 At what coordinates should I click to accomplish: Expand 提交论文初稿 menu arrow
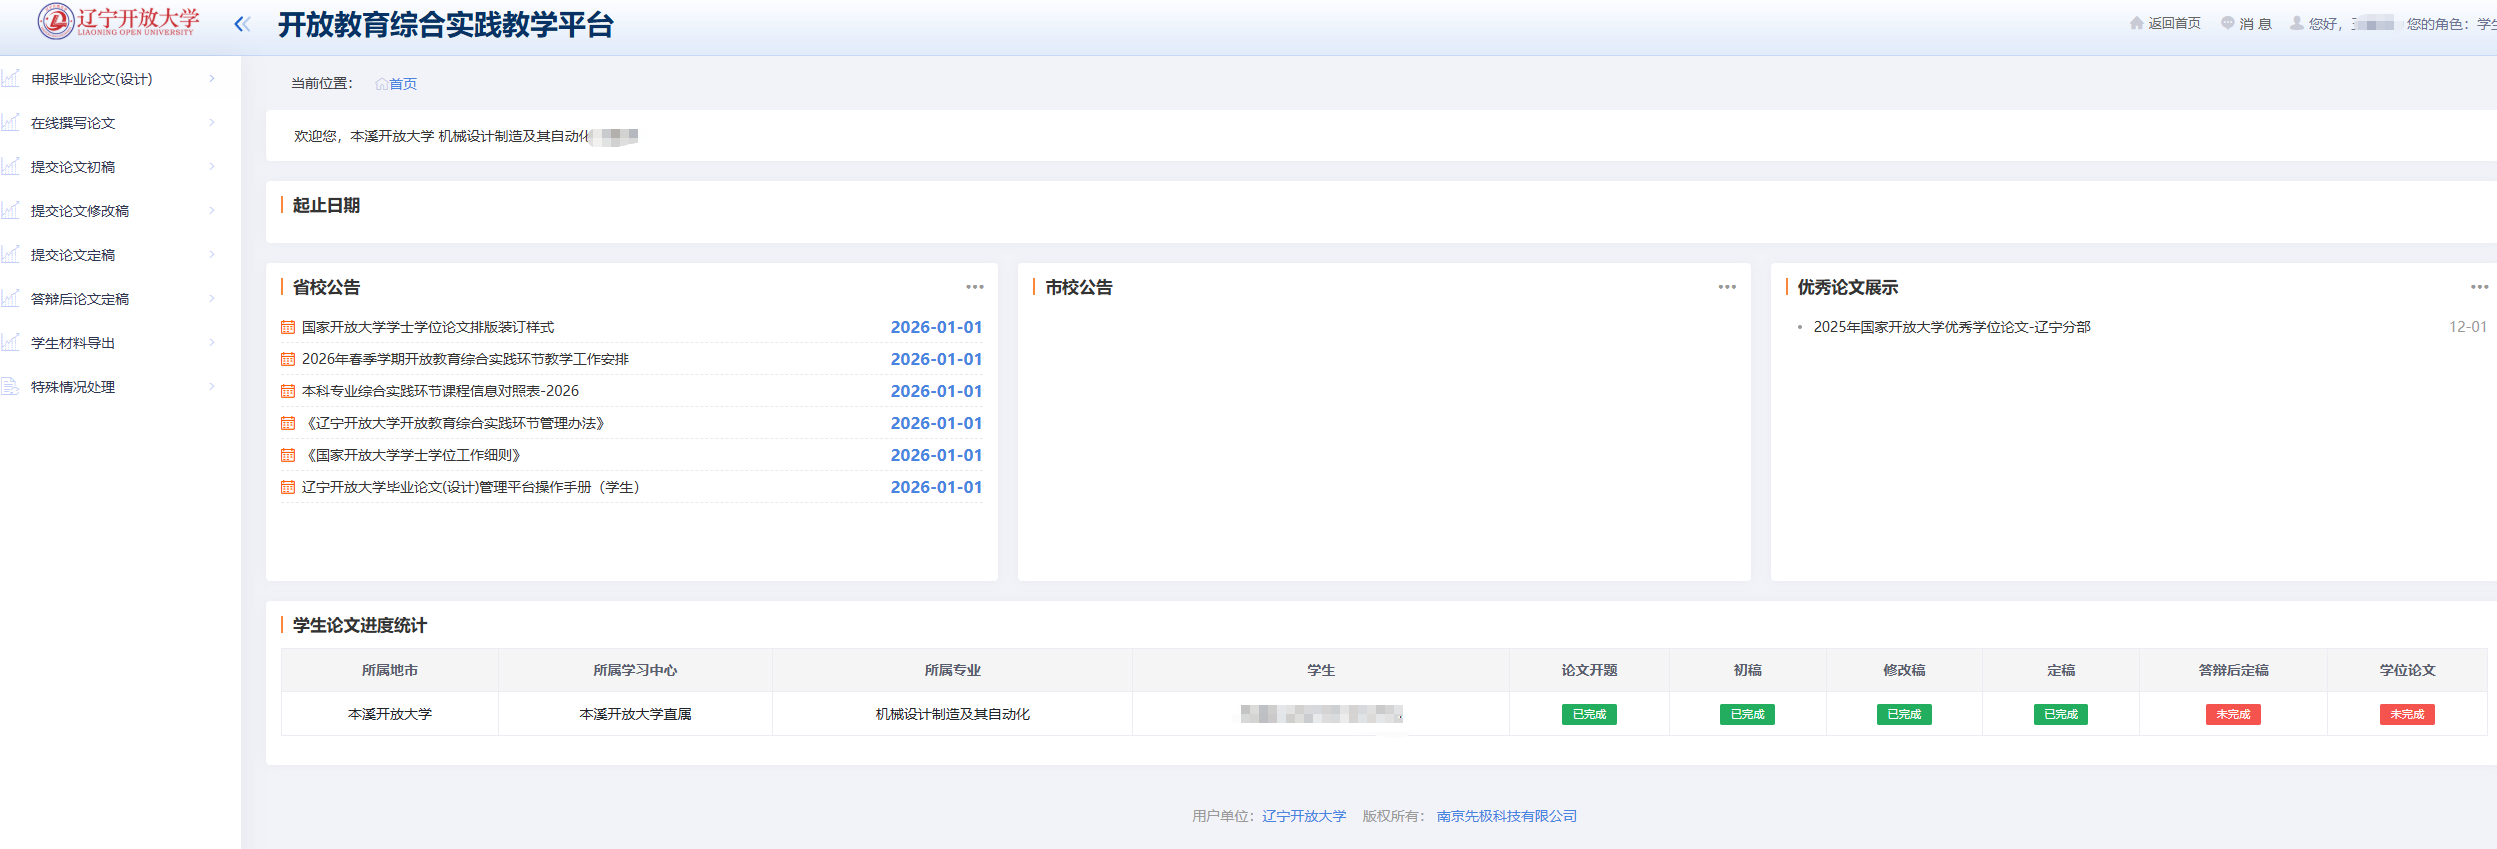coord(212,166)
